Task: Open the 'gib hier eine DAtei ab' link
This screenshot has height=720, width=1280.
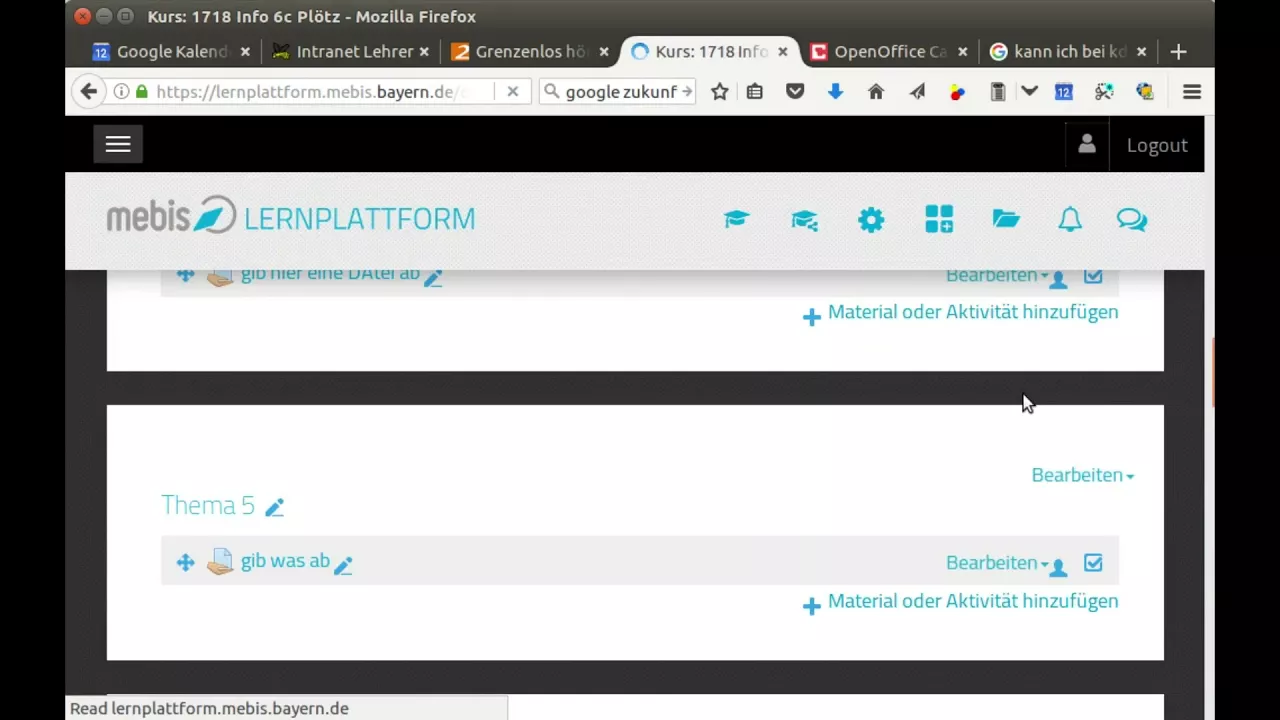Action: [330, 275]
